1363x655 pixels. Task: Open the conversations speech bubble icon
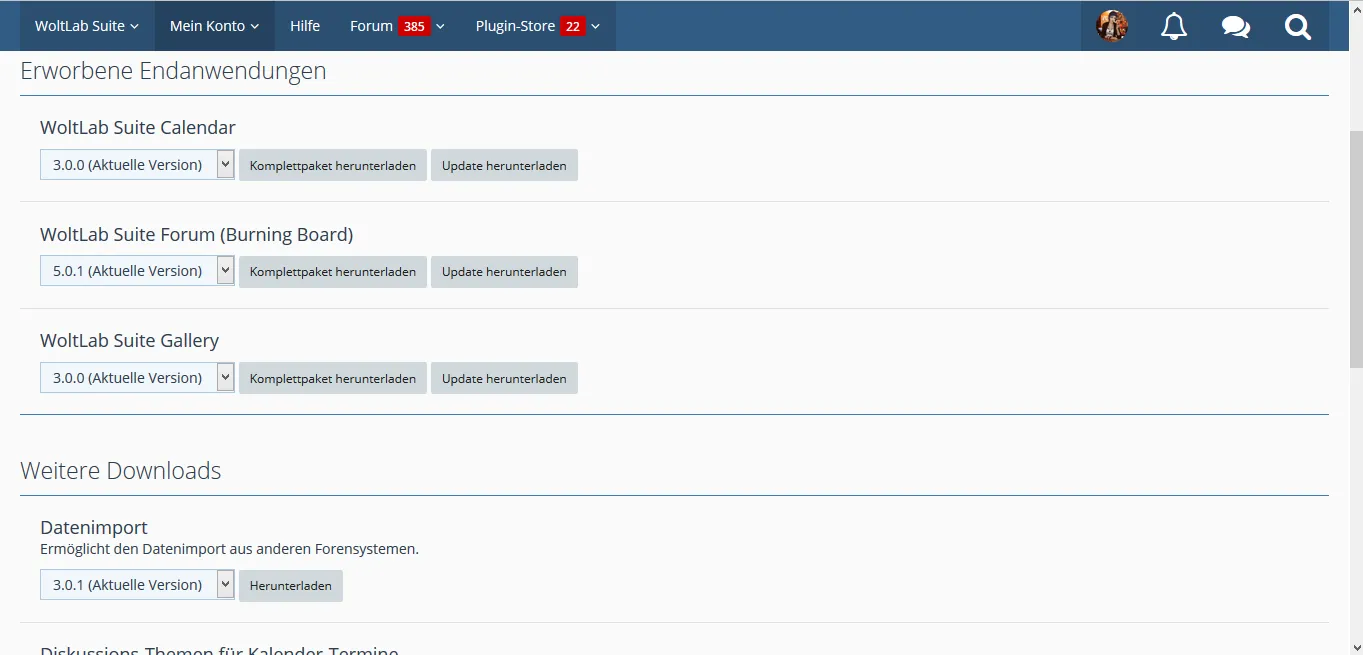tap(1236, 26)
